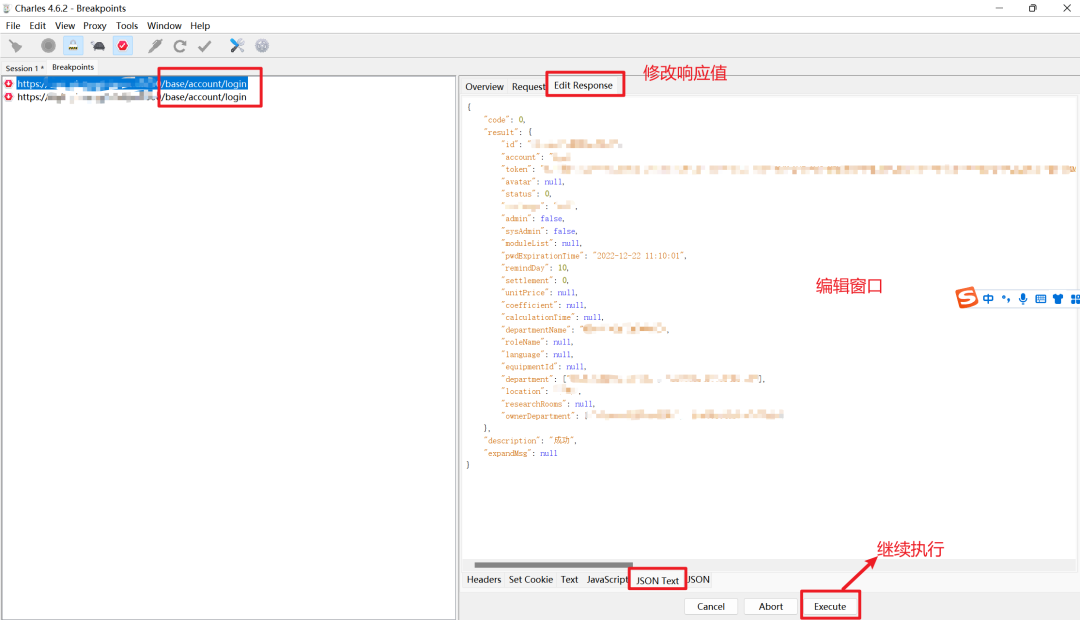
Task: Click the "status": 0 line
Action: point(527,194)
